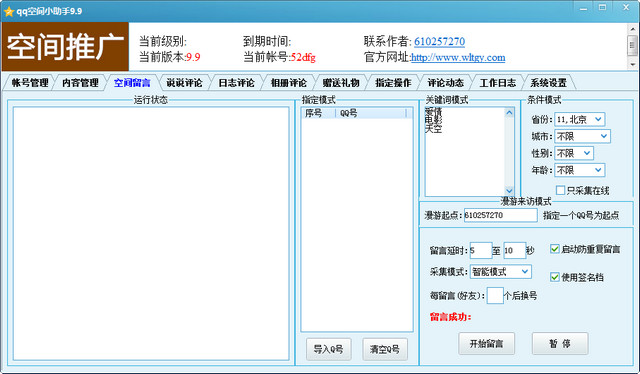The image size is (640, 374).
Task: Select keyword 天空 in keyword list
Action: (x=433, y=129)
